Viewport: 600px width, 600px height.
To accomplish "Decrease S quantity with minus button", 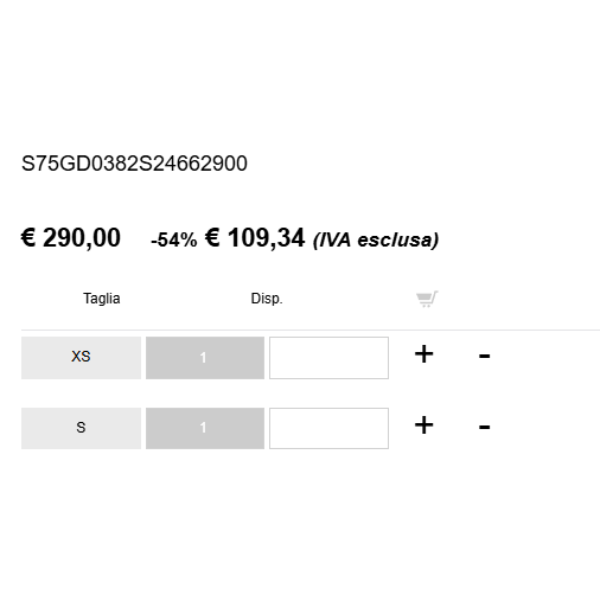I will pos(484,427).
